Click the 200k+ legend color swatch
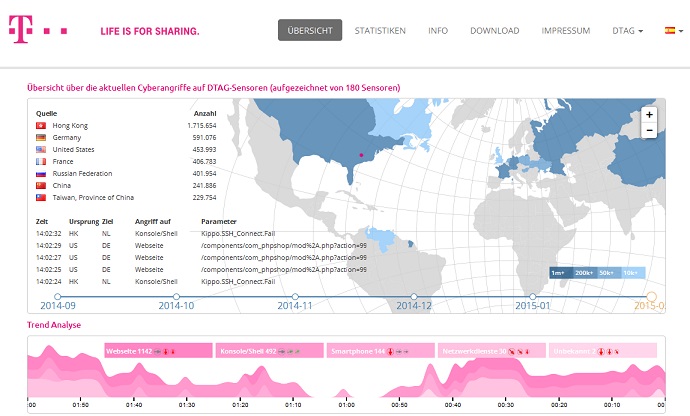 pos(585,273)
